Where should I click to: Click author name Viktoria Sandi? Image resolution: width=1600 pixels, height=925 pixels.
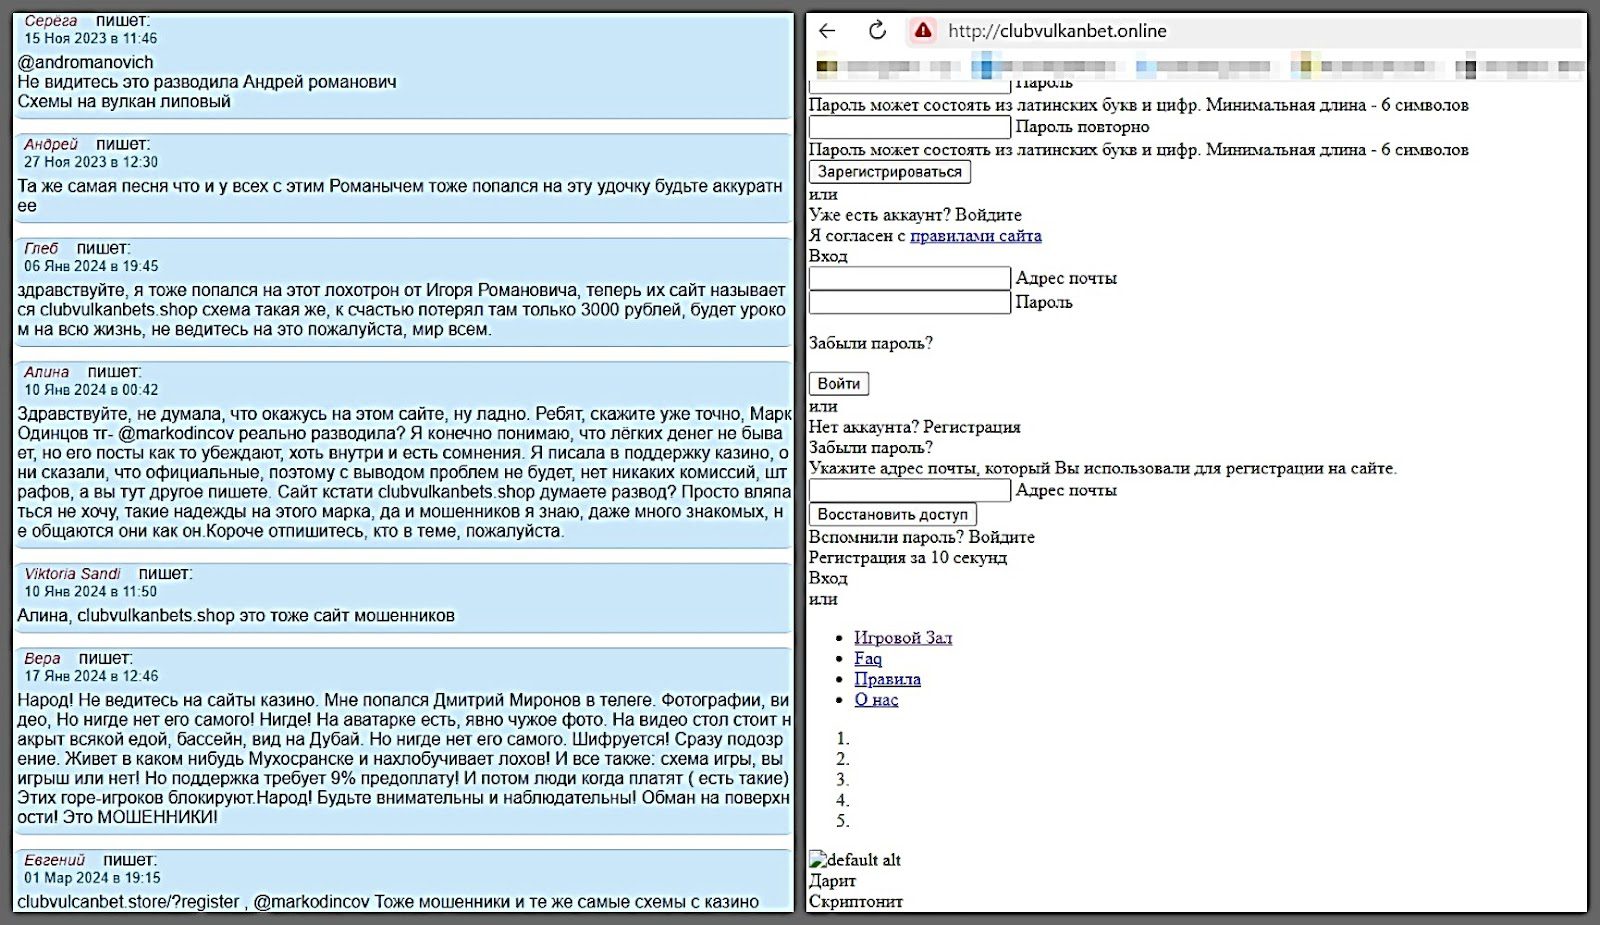(72, 574)
